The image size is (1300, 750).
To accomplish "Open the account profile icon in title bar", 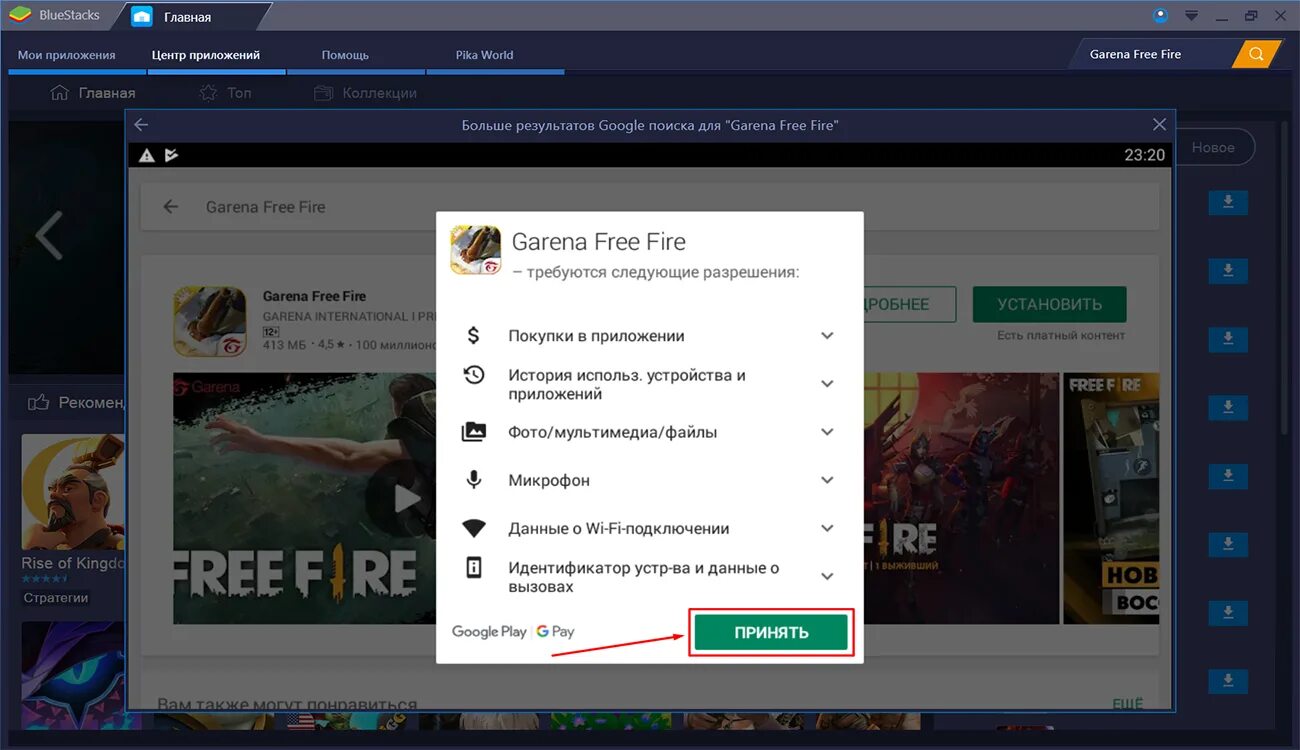I will pyautogui.click(x=1160, y=15).
